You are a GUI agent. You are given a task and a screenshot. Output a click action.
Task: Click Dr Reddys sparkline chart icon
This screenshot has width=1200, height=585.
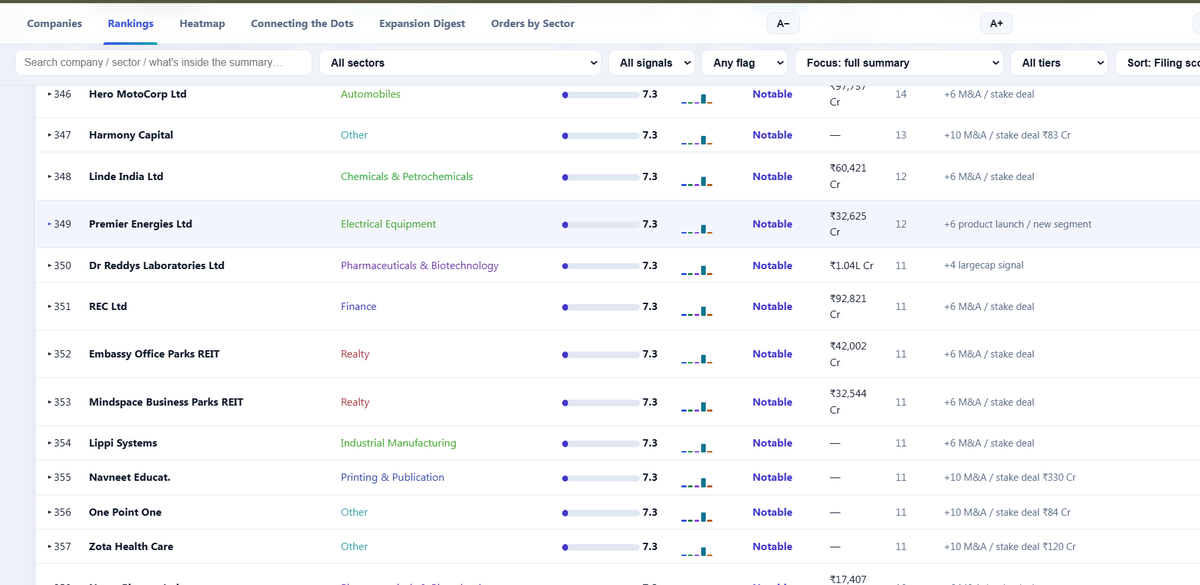[696, 269]
